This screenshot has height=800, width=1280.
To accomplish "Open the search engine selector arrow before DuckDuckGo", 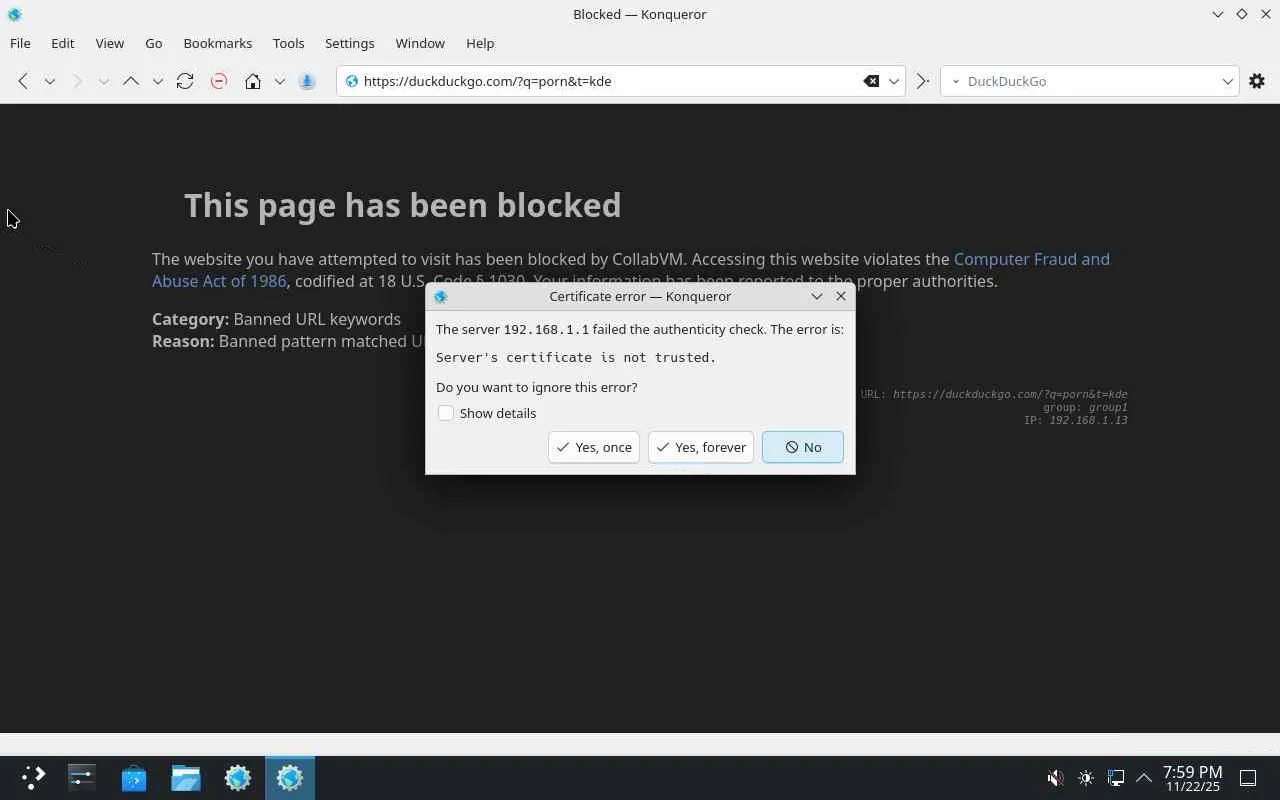I will coord(955,81).
